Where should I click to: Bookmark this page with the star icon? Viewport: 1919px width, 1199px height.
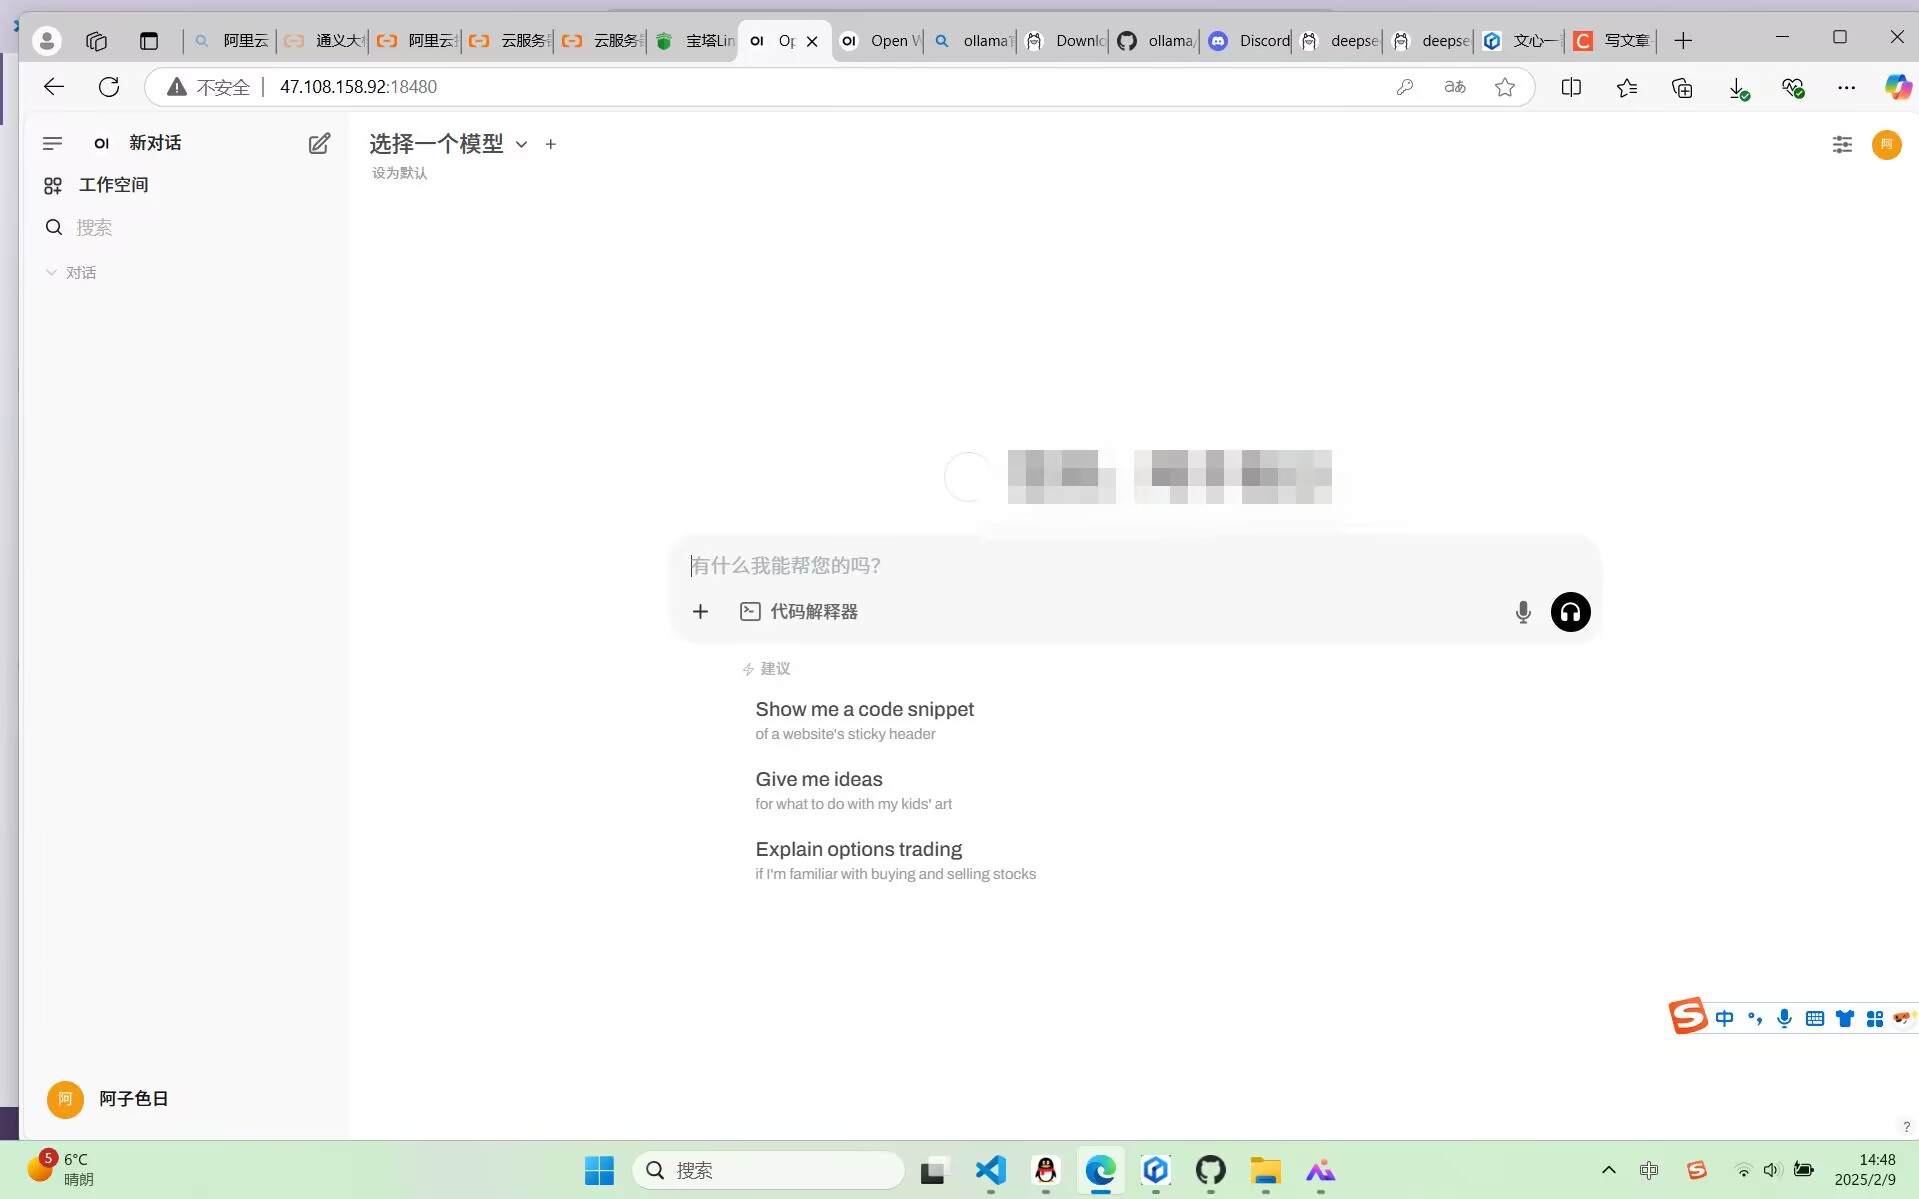1504,87
